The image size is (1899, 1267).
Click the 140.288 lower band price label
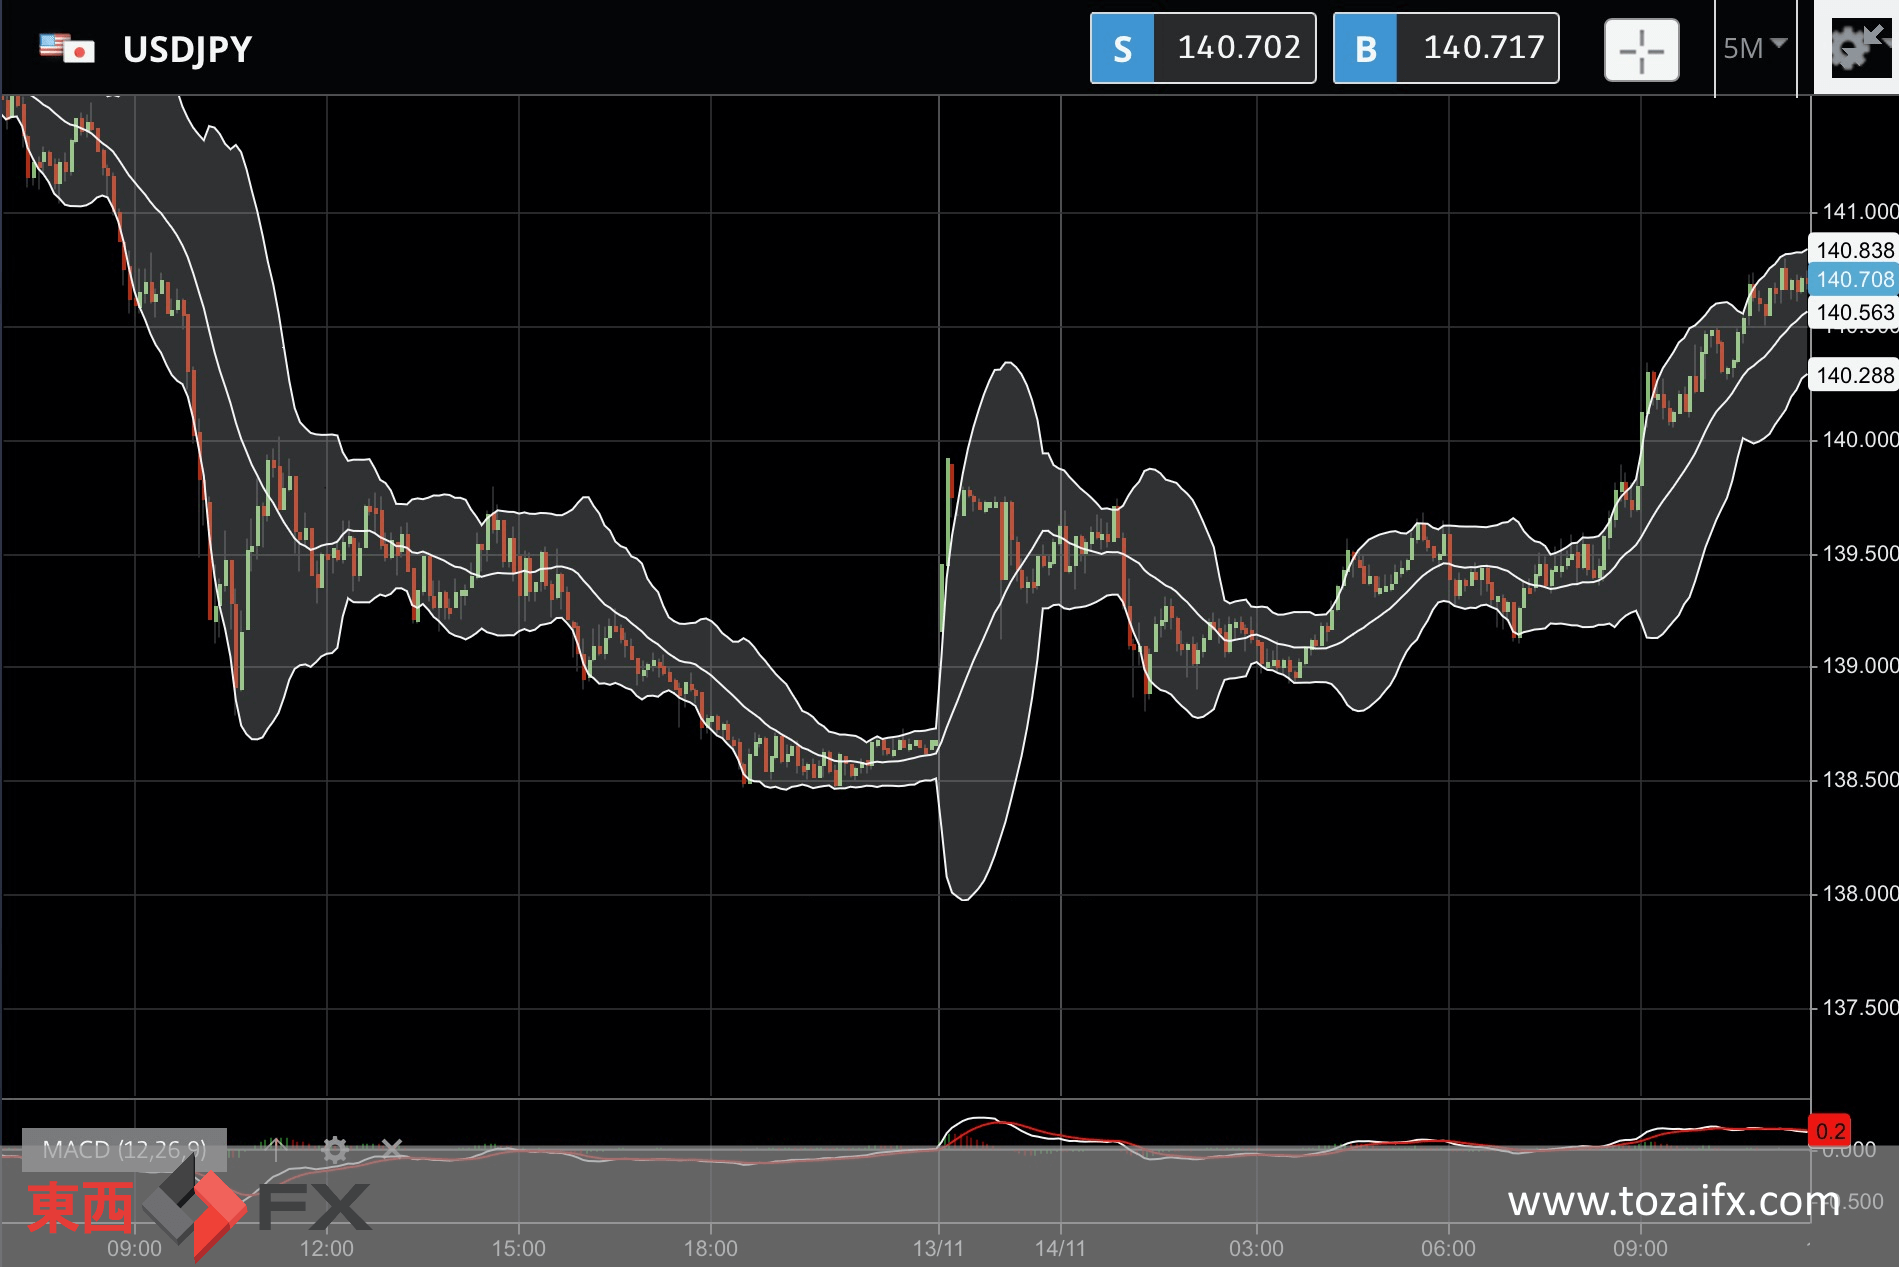[1854, 376]
